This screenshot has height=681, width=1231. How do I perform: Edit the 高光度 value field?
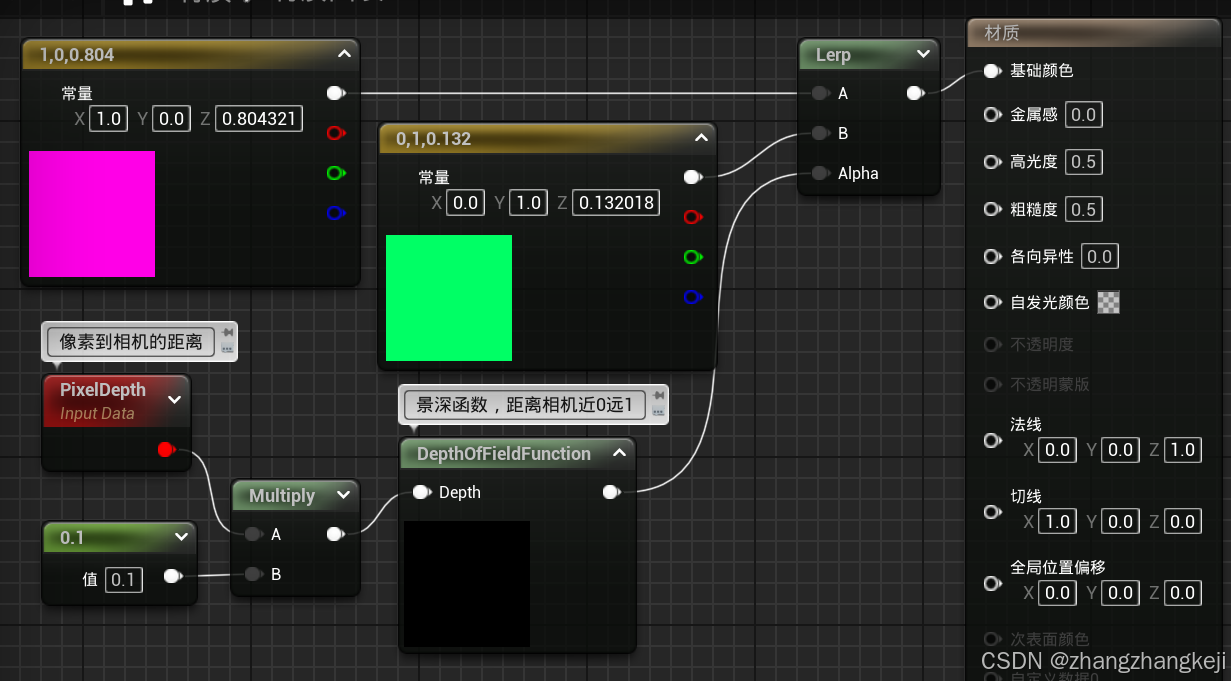click(1084, 162)
